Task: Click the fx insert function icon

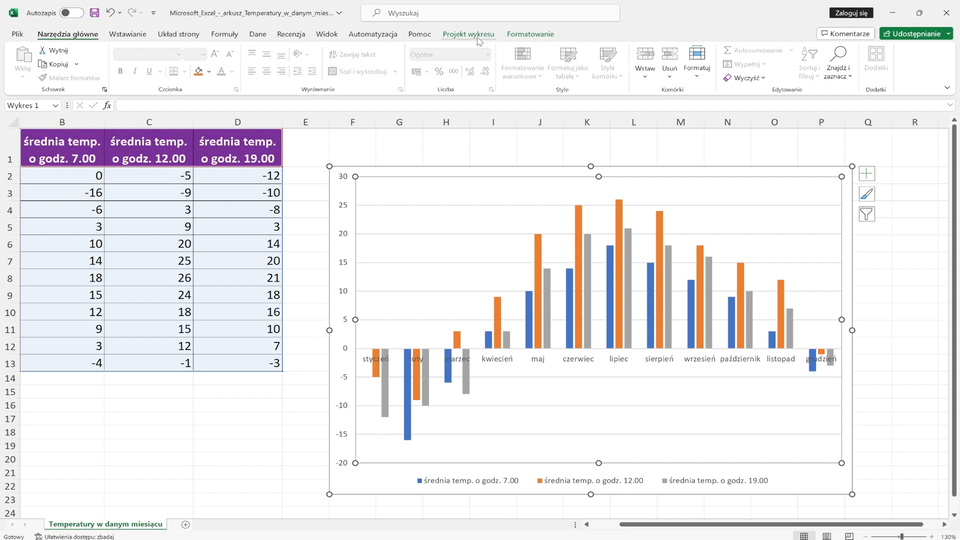Action: point(106,106)
